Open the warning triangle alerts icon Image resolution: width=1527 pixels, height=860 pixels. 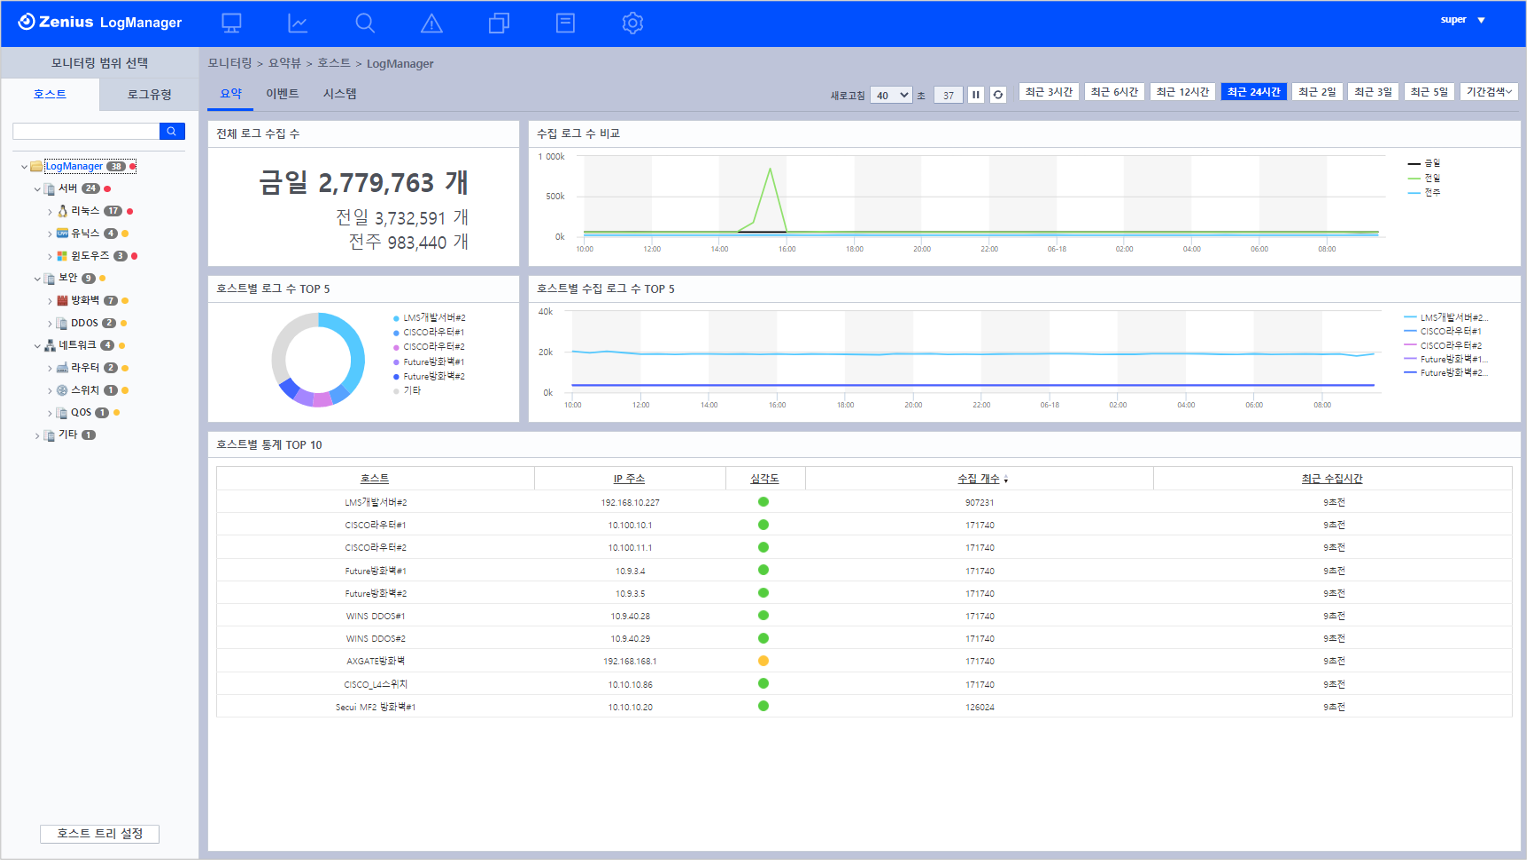[431, 22]
